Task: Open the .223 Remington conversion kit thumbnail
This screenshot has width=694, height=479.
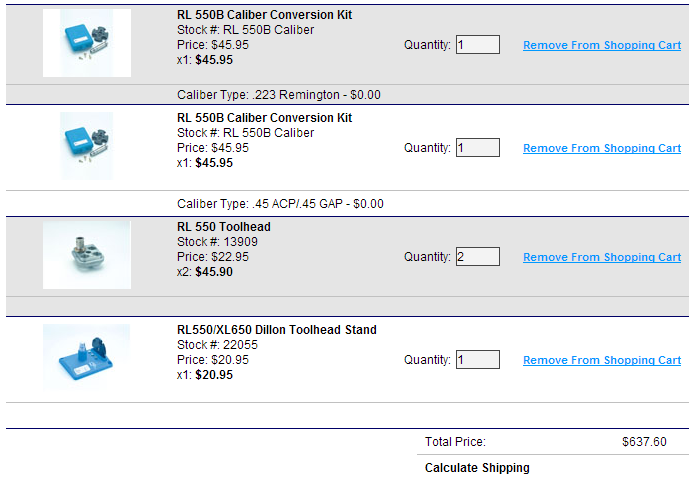Action: point(87,43)
